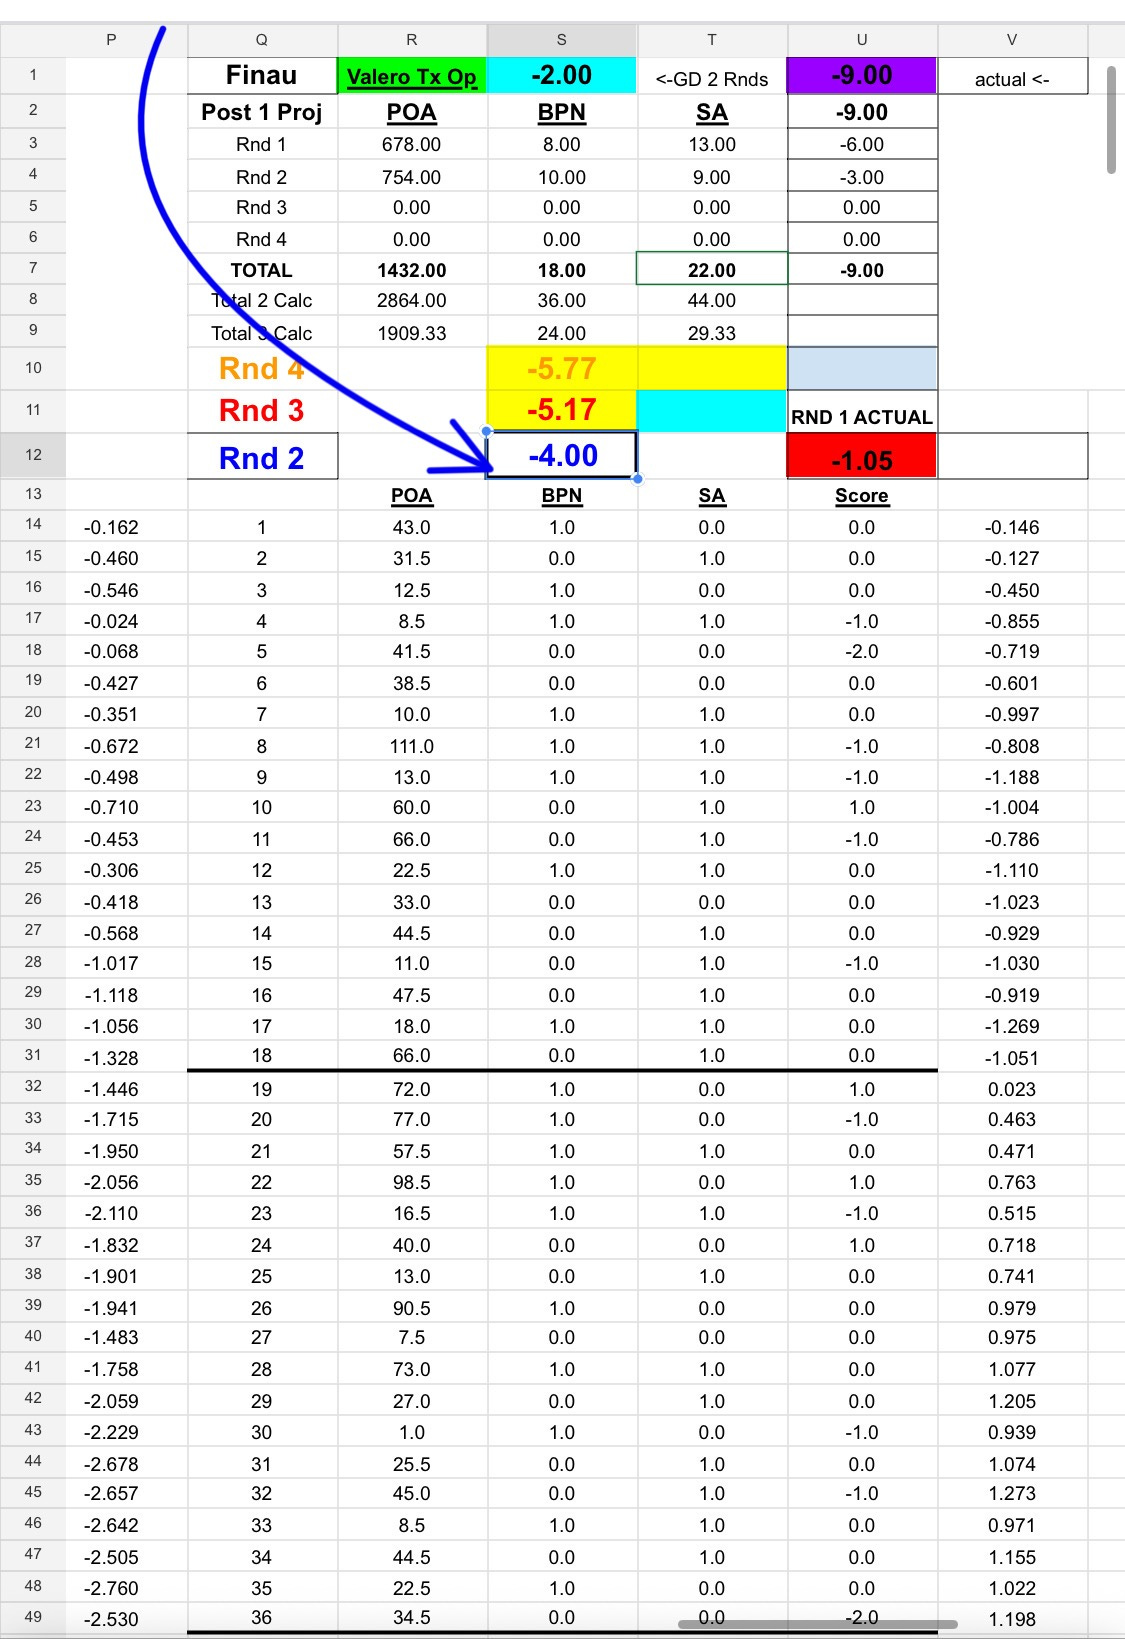Click the vertical scrollbar handle
Image resolution: width=1125 pixels, height=1639 pixels.
point(1111,120)
